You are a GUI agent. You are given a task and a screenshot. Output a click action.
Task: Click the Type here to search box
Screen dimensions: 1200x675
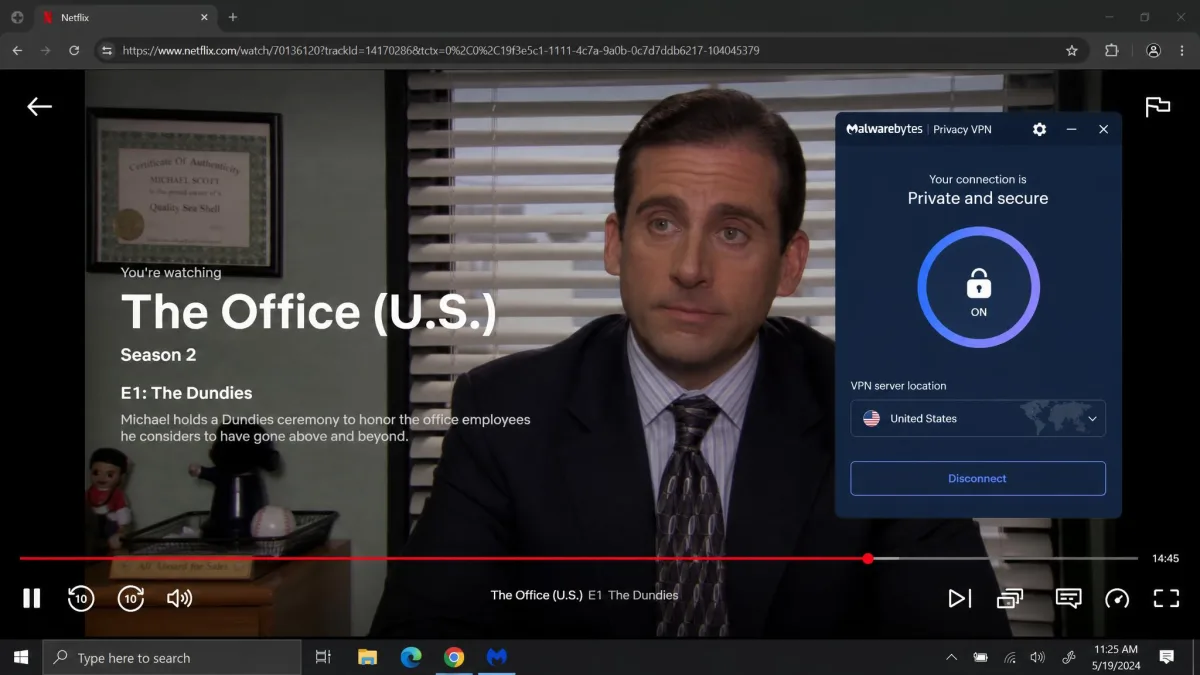pyautogui.click(x=172, y=657)
